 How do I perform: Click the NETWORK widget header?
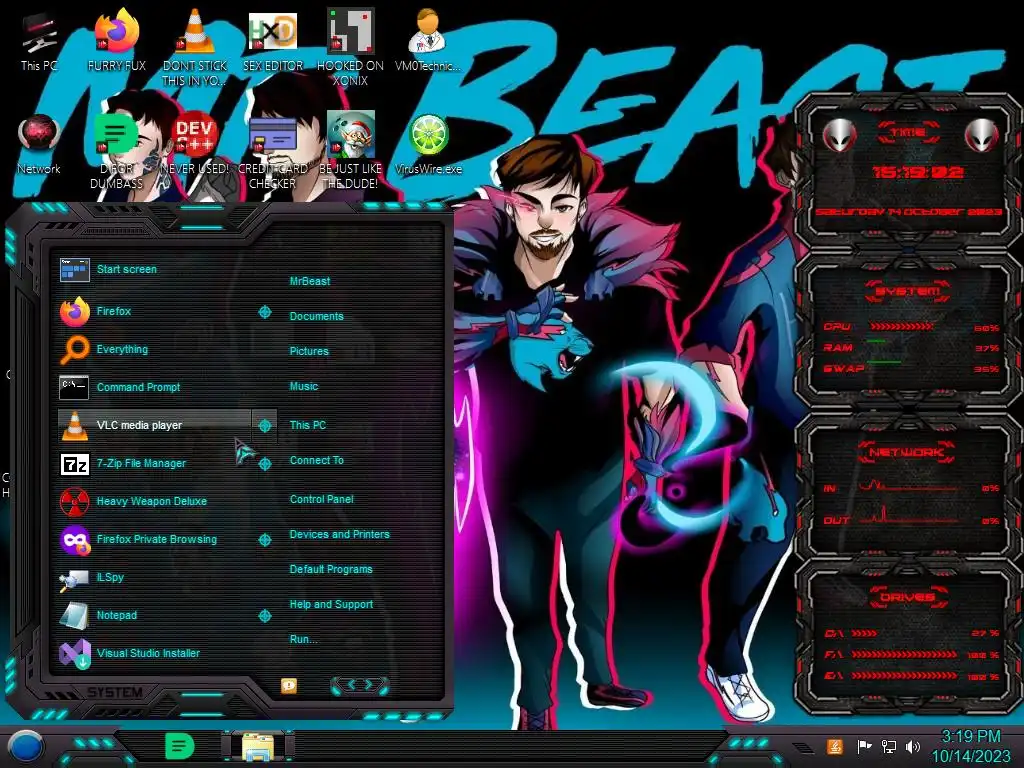click(x=907, y=452)
